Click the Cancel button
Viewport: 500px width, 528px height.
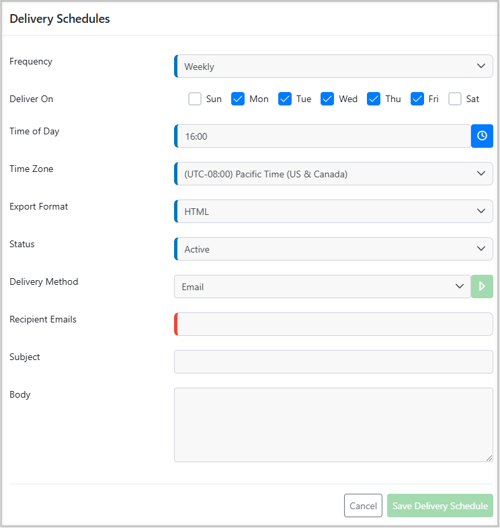[x=363, y=505]
